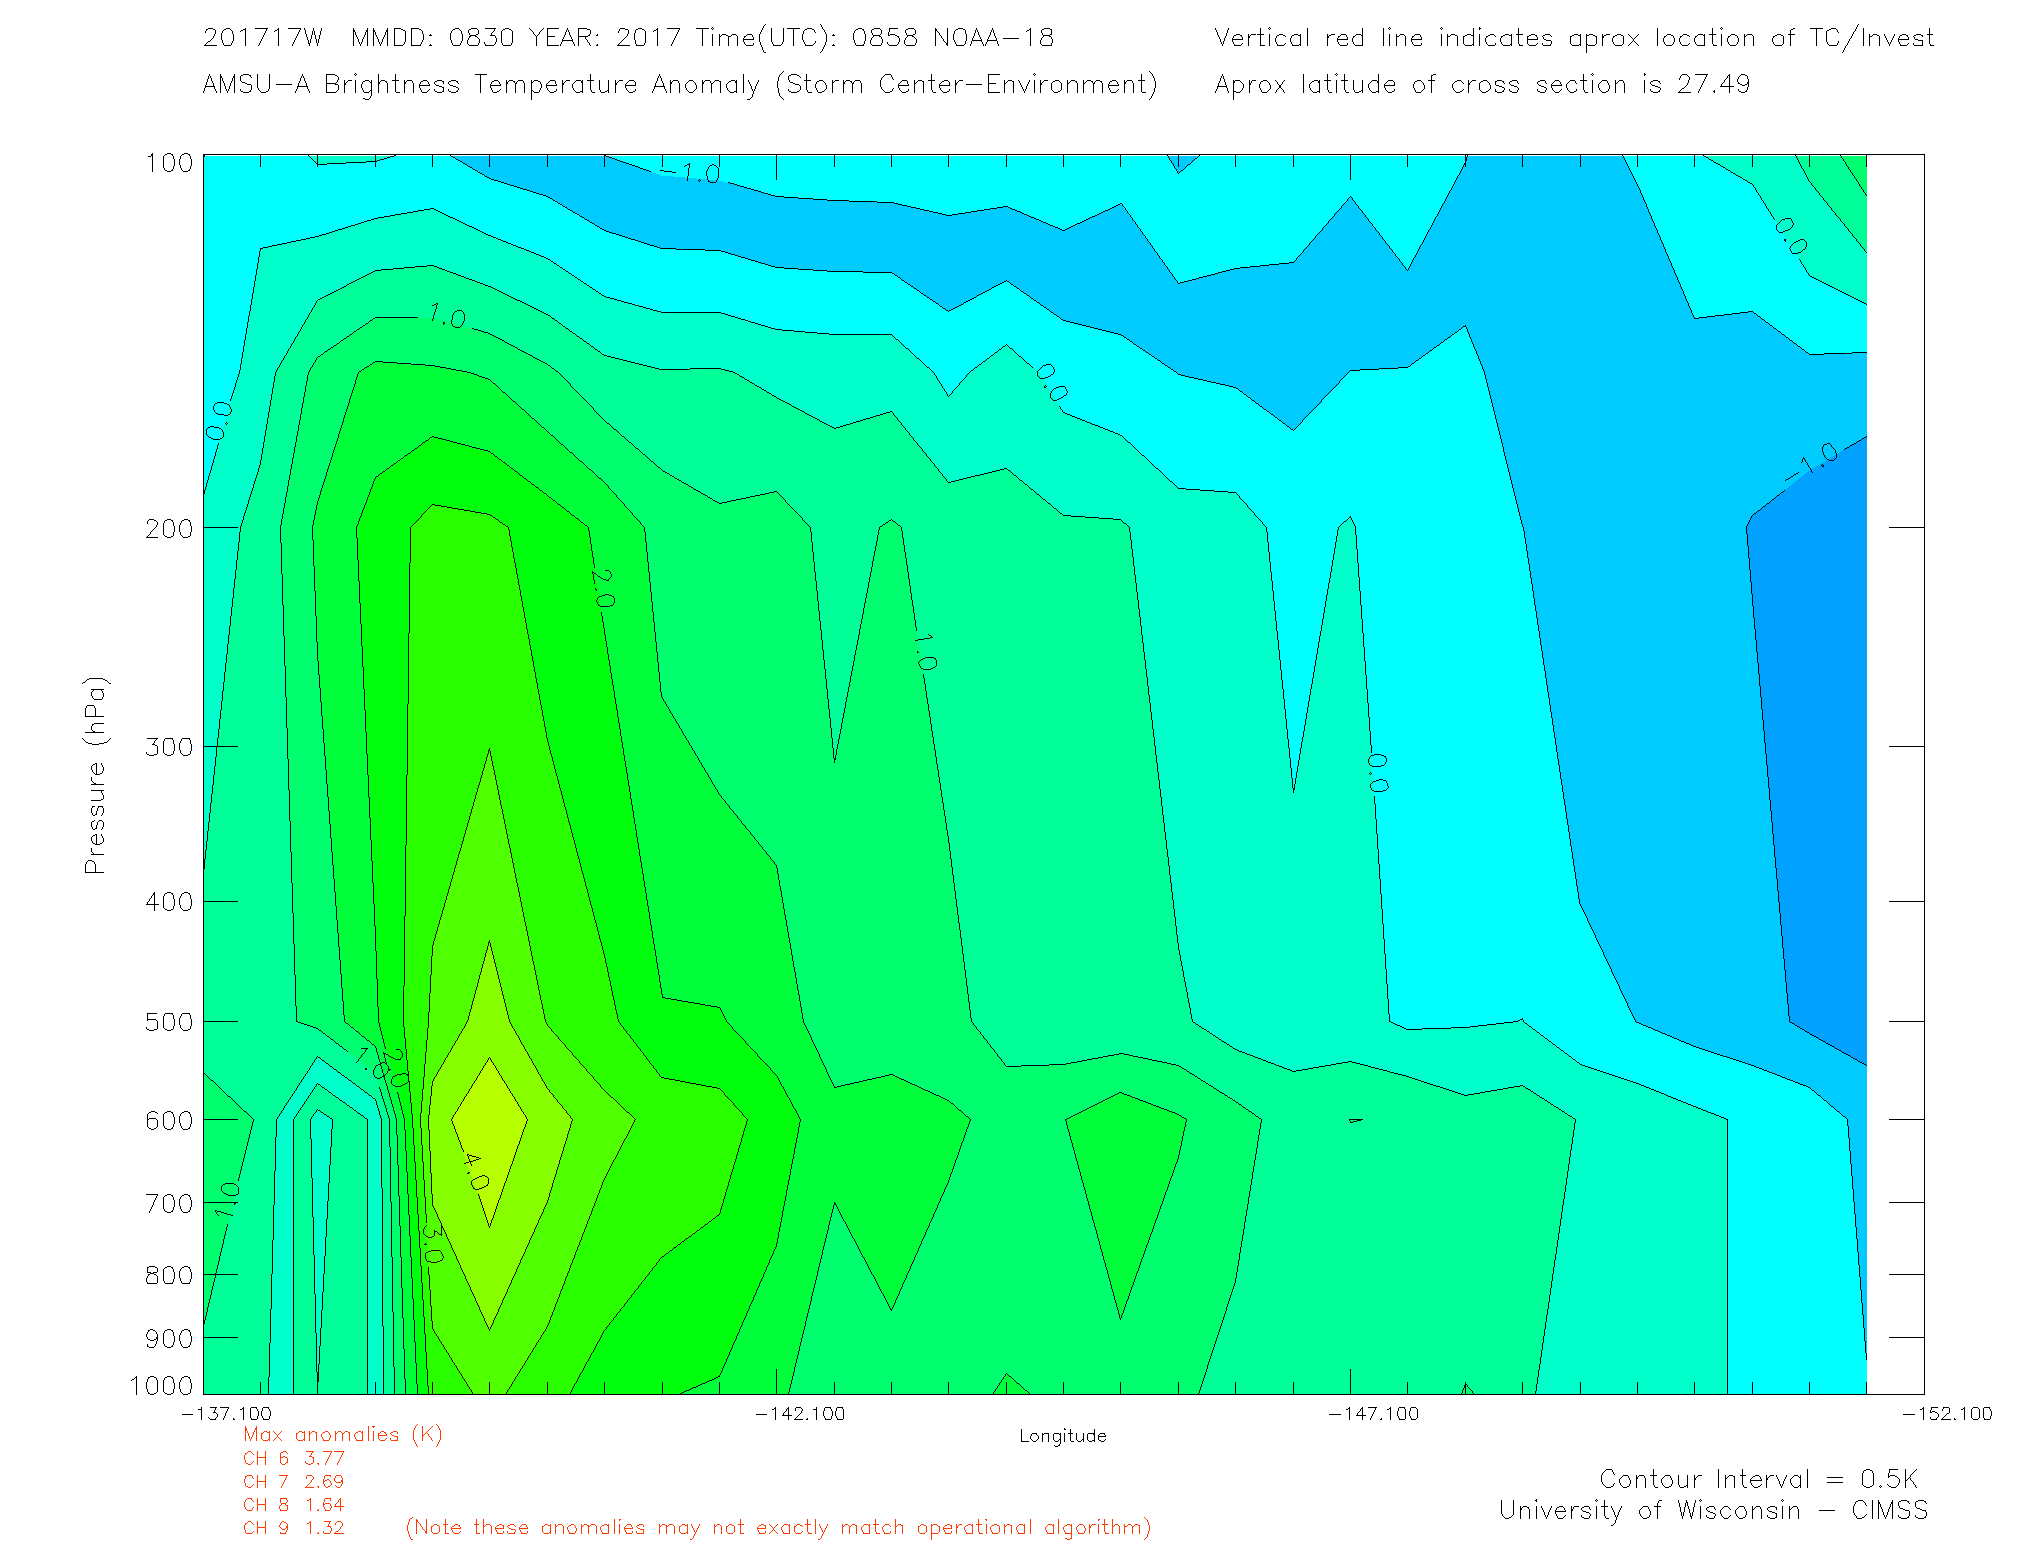Image resolution: width=2025 pixels, height=1550 pixels.
Task: Click the 201717W storm identifier in header
Action: point(262,38)
